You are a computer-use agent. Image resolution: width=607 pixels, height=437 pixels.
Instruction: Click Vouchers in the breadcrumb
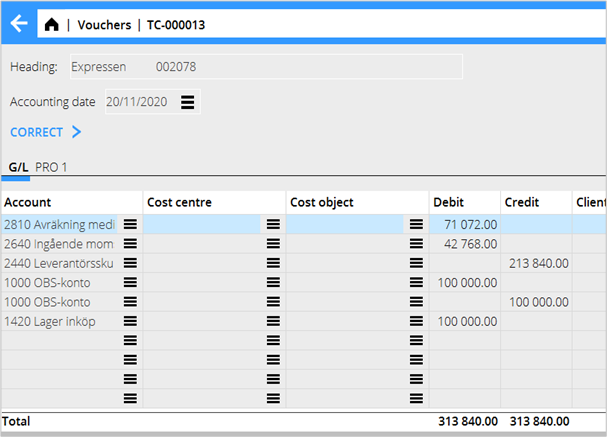click(x=105, y=25)
